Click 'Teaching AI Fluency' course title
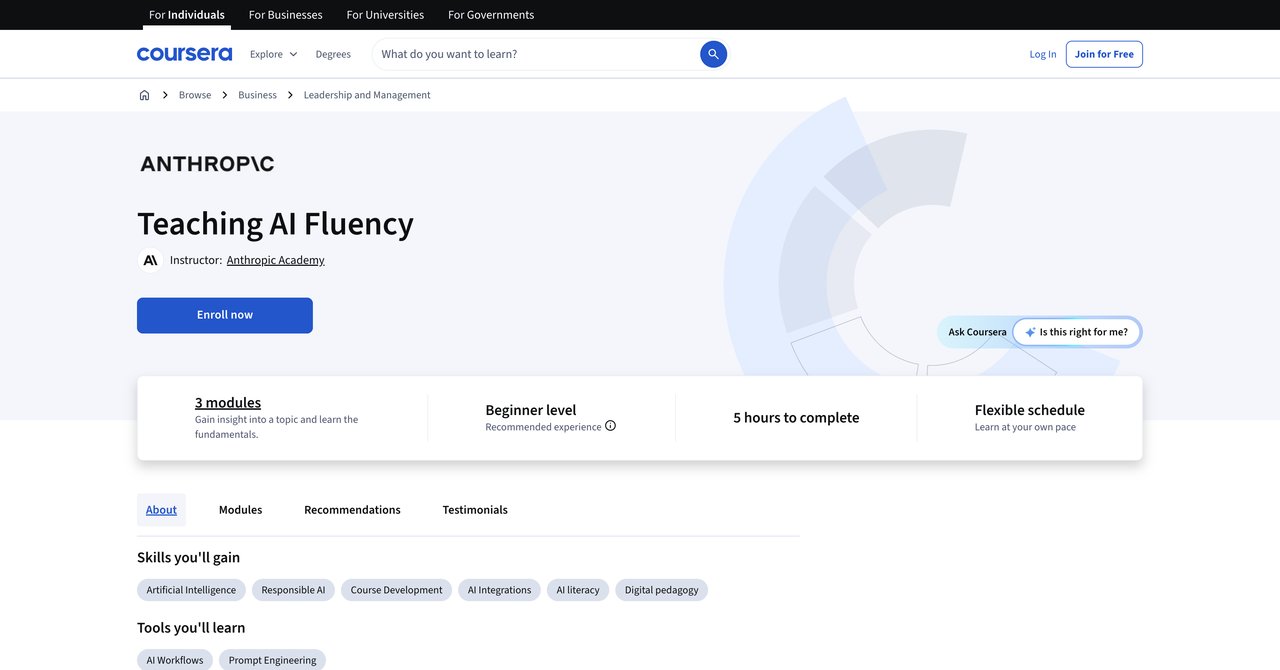 coord(275,223)
